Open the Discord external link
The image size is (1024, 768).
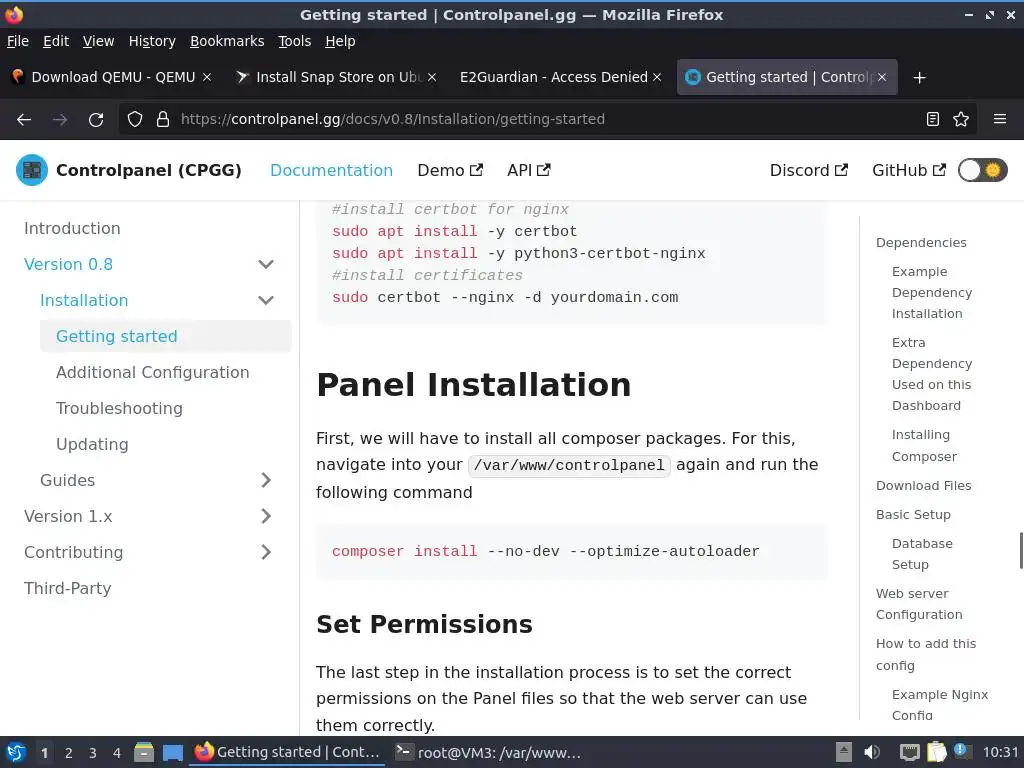click(x=808, y=170)
